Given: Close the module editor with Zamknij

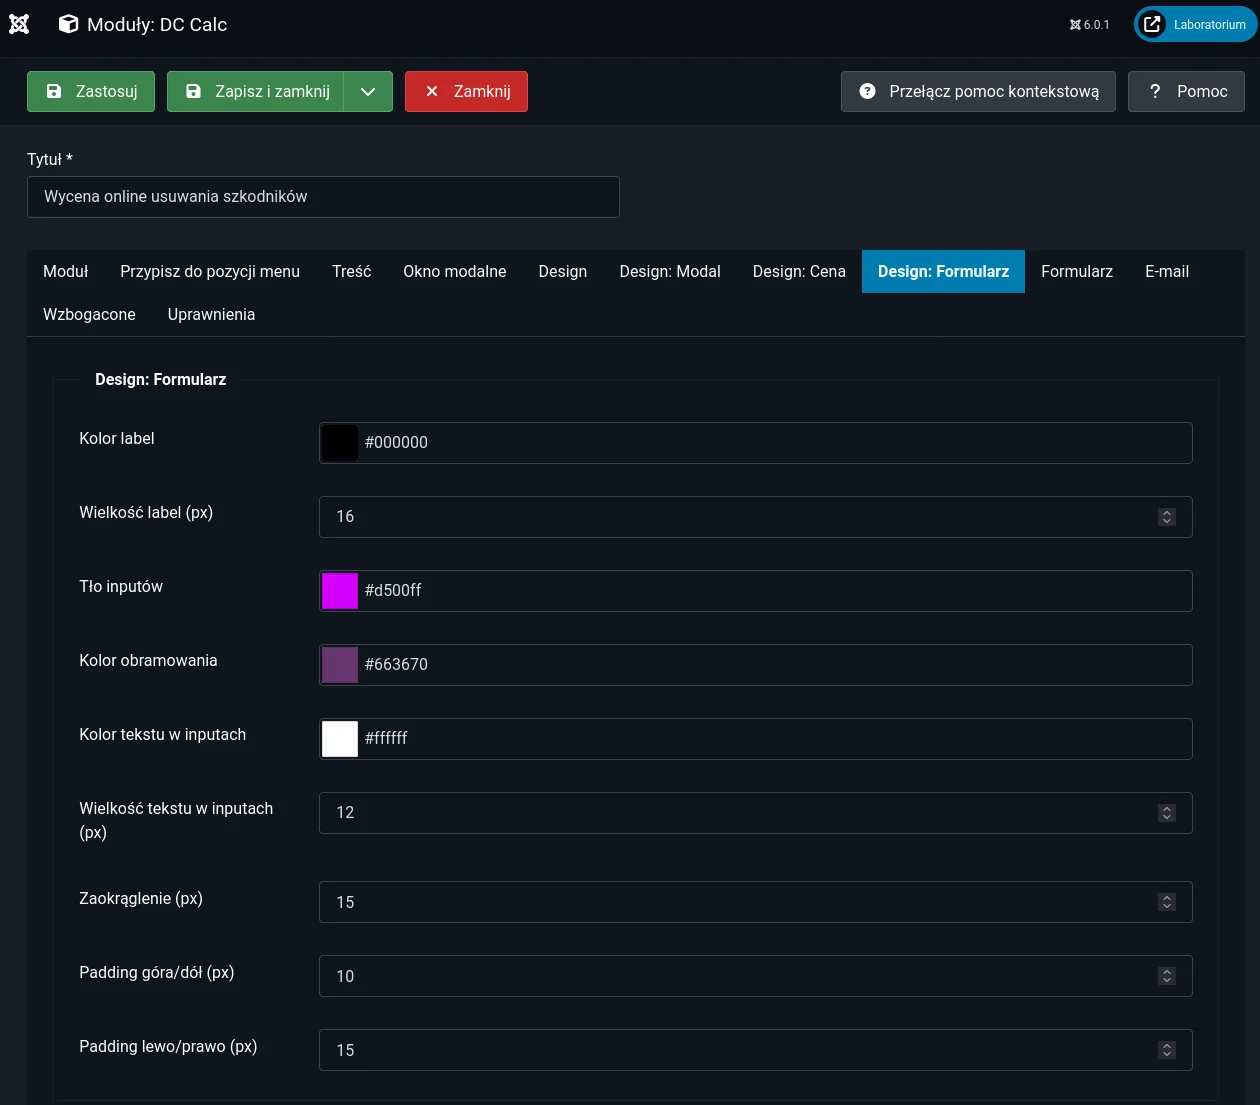Looking at the screenshot, I should coord(466,91).
